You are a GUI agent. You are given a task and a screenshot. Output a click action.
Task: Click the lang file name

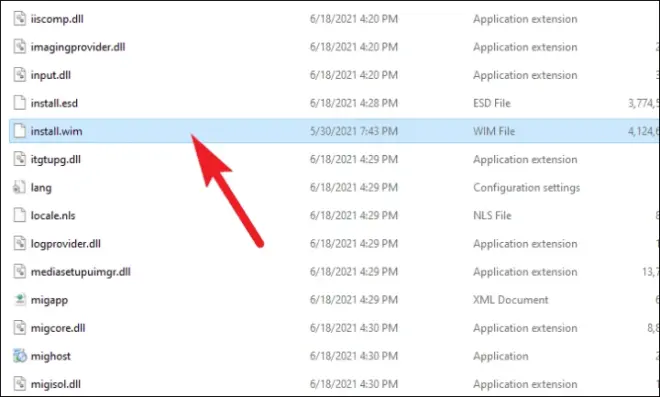(x=41, y=188)
